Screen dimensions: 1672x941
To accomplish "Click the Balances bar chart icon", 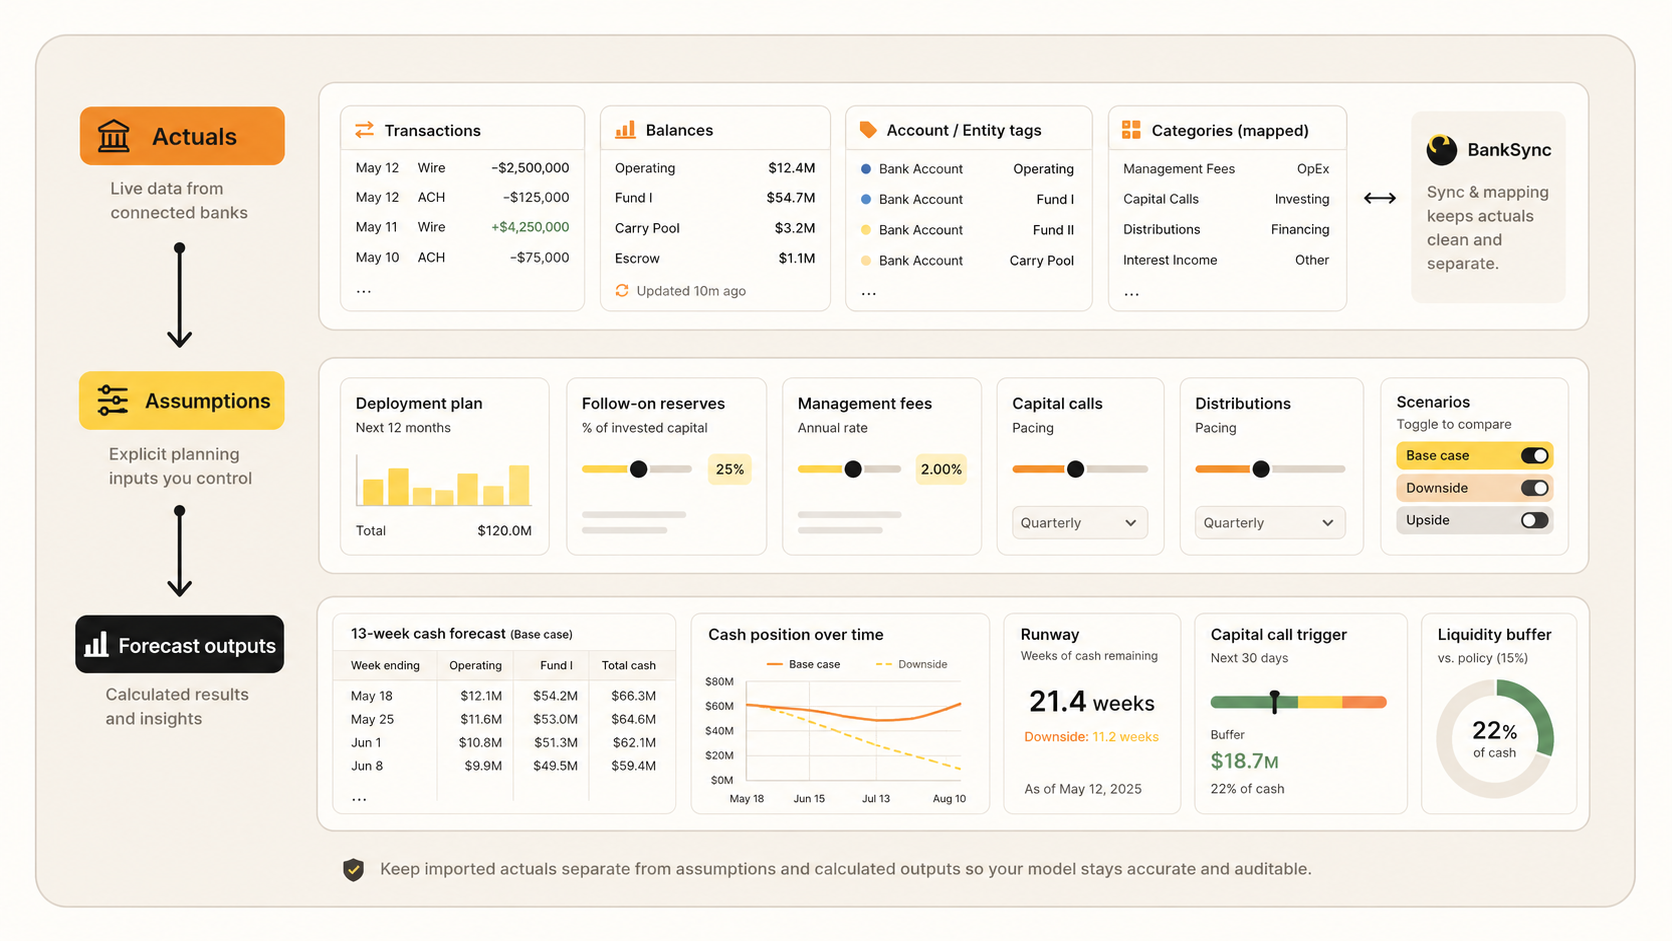I will [x=625, y=130].
